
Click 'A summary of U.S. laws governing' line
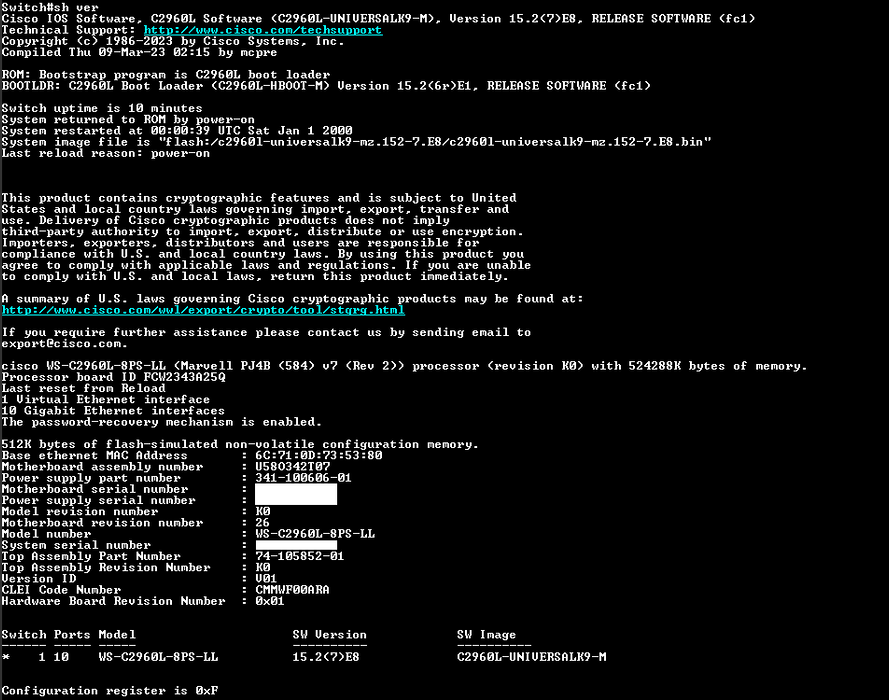(x=292, y=299)
